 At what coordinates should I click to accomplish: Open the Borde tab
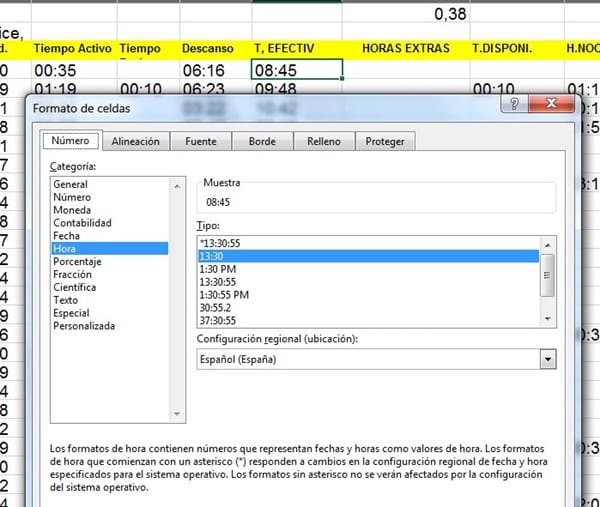point(262,141)
